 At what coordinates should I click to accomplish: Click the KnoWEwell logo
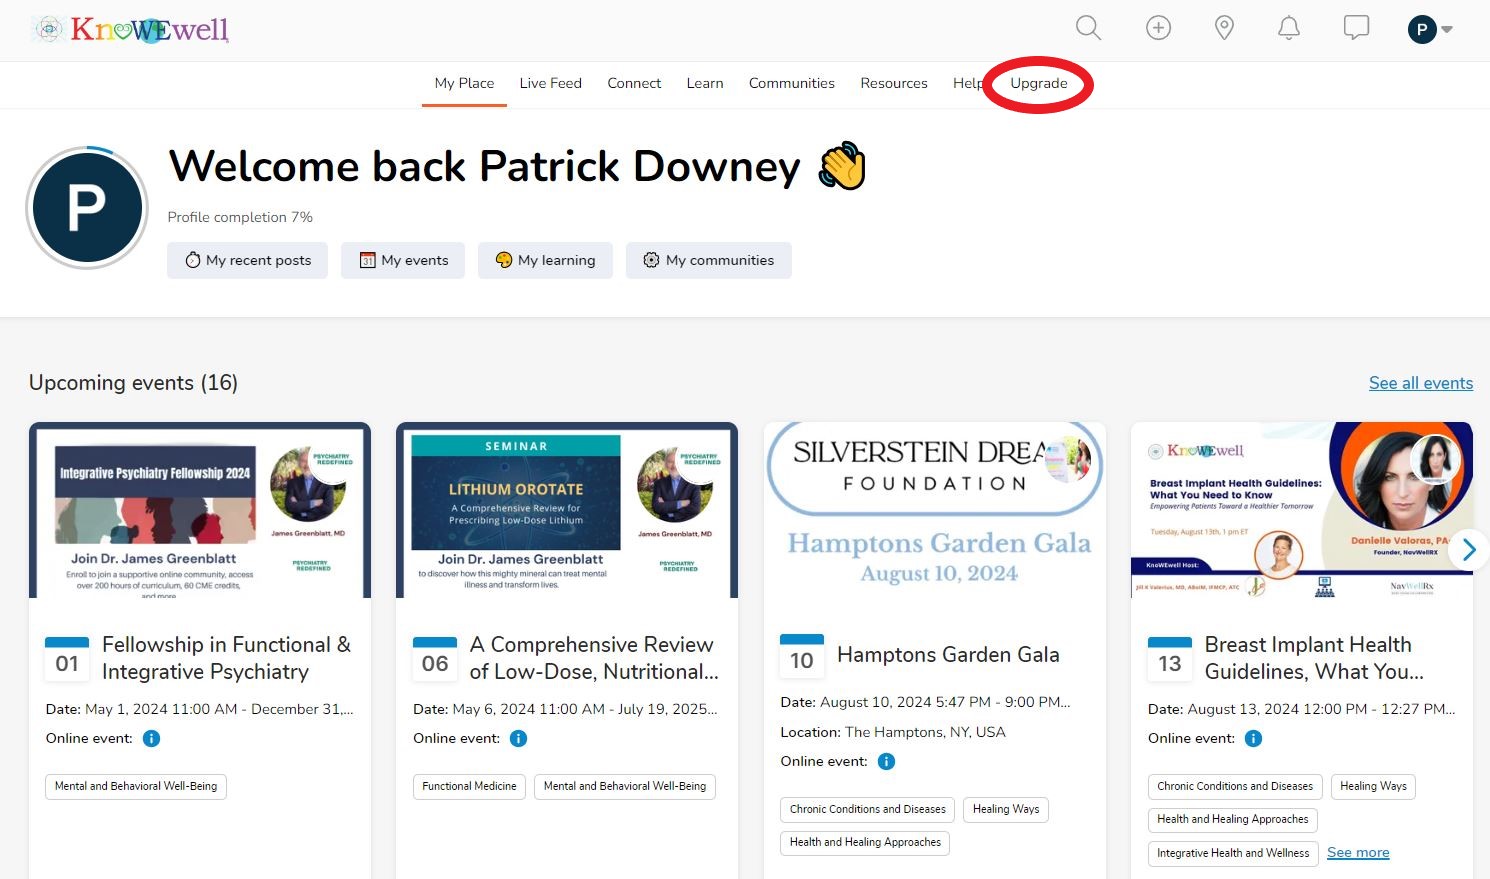130,29
